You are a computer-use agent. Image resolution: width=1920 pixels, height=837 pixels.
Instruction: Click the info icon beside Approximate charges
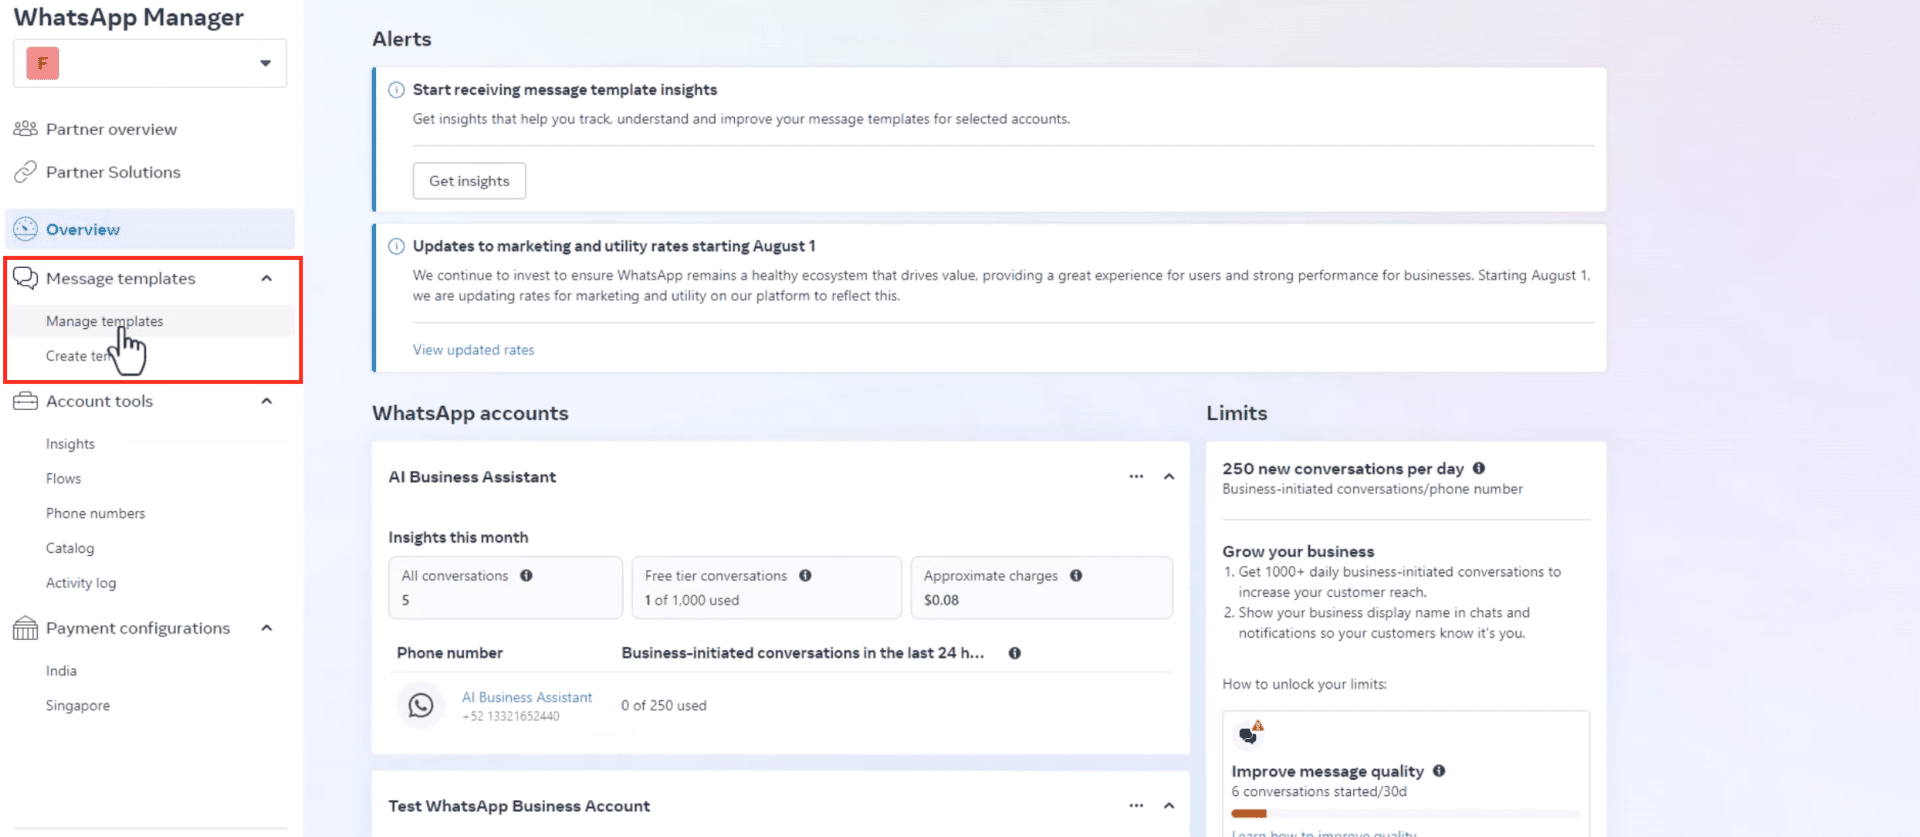click(x=1076, y=576)
